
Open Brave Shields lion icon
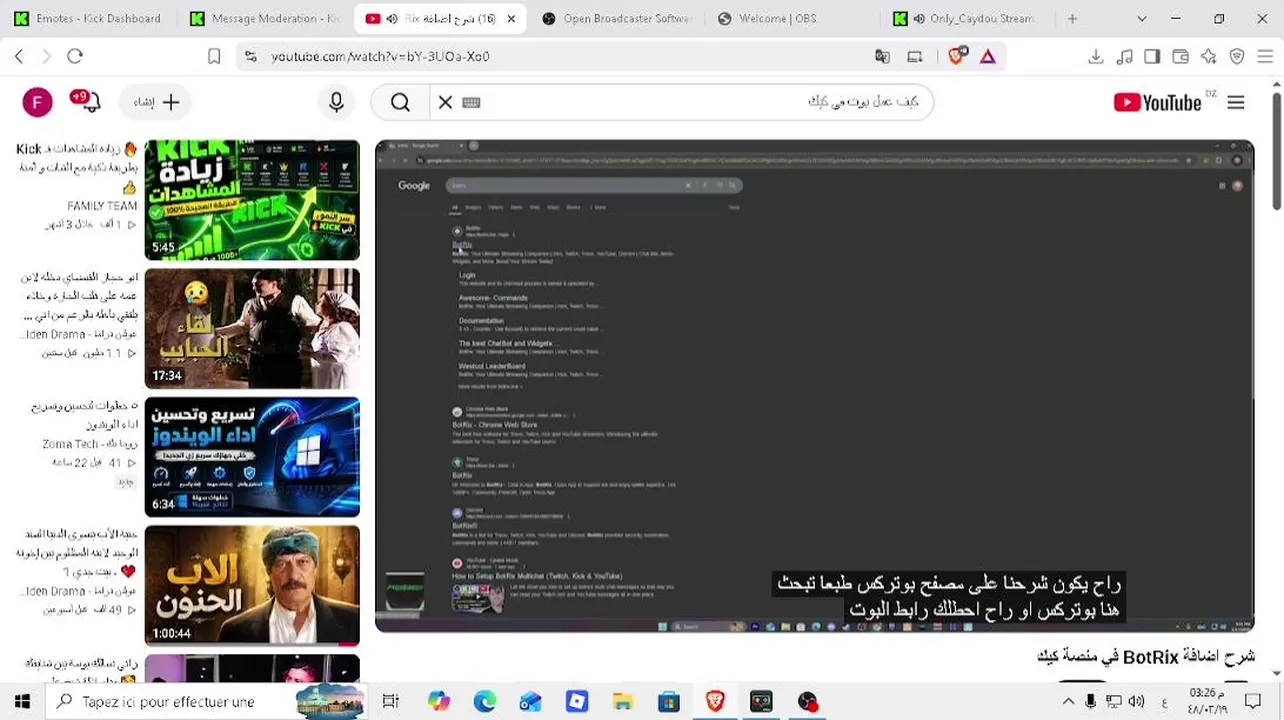coord(957,56)
